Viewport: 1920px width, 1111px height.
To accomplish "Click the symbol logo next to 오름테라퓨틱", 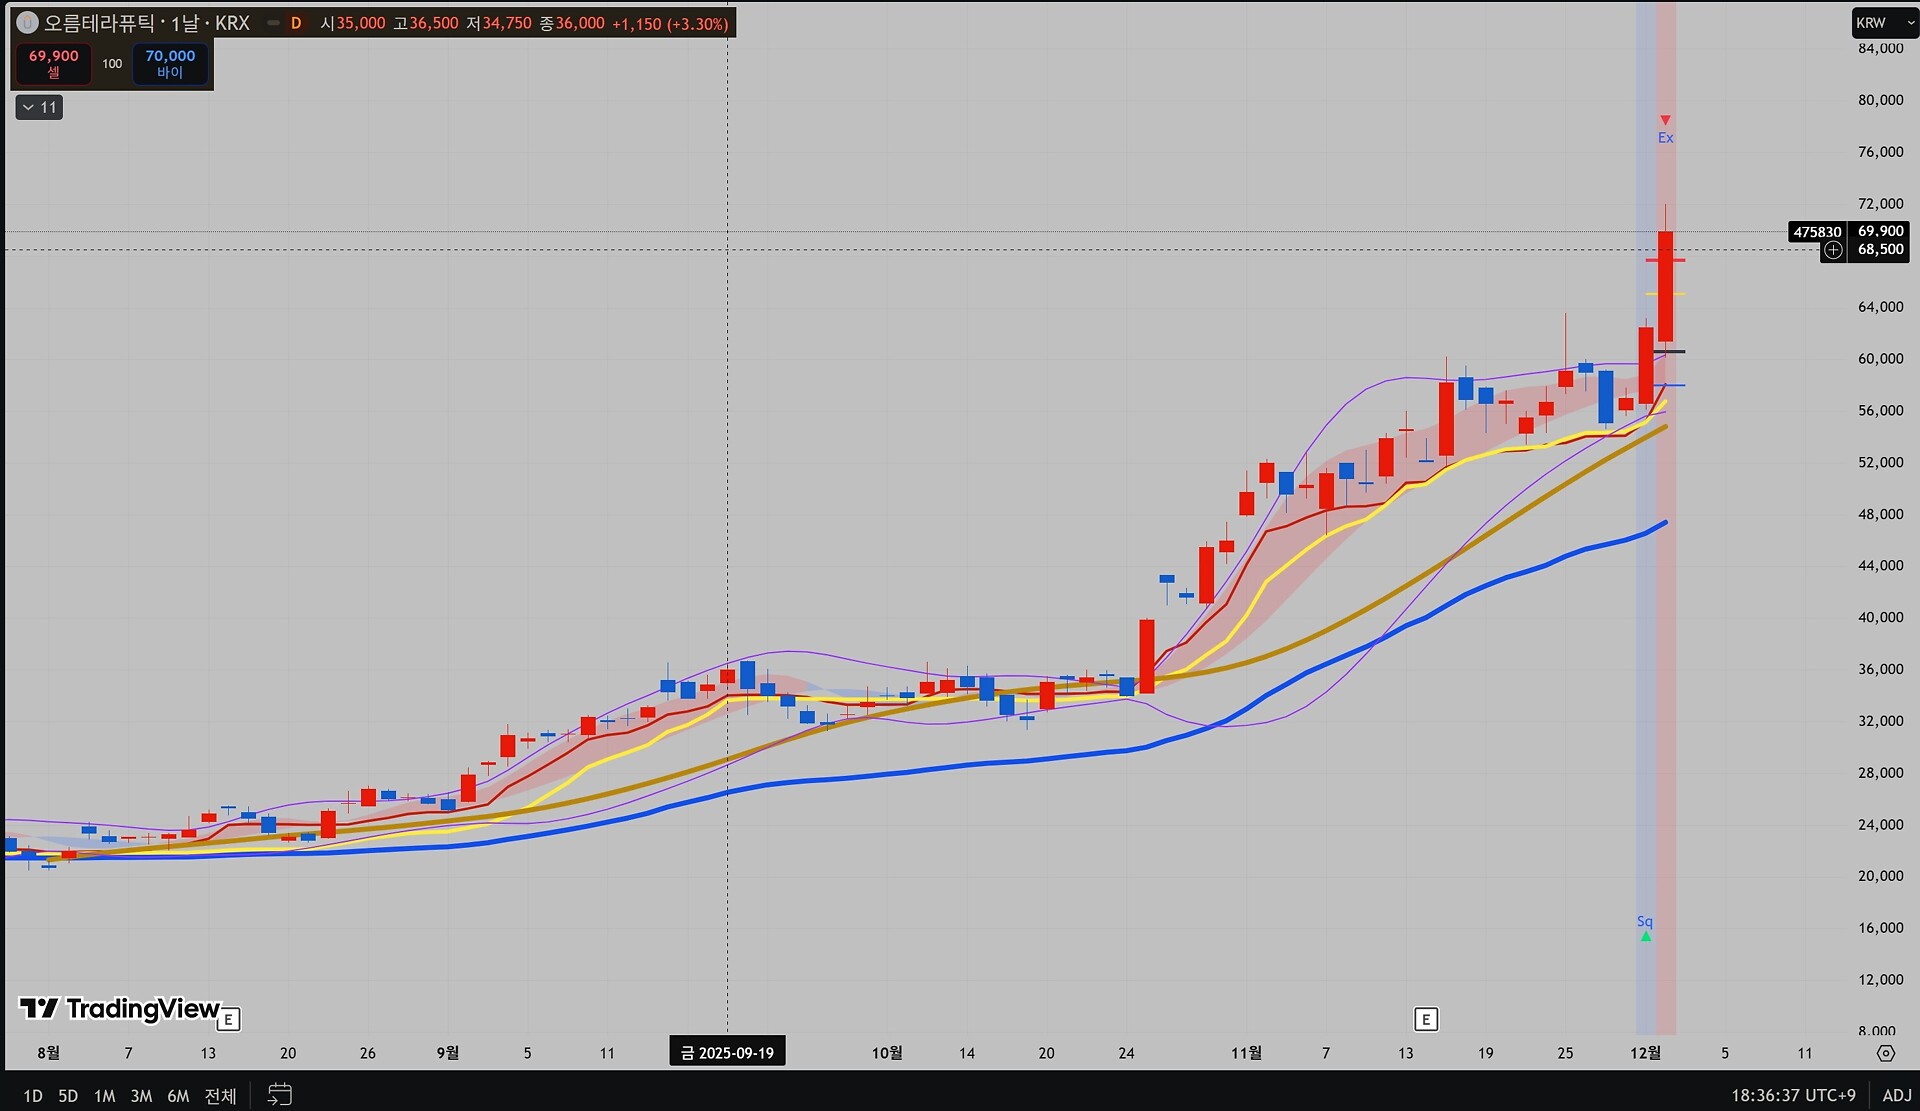I will 27,22.
